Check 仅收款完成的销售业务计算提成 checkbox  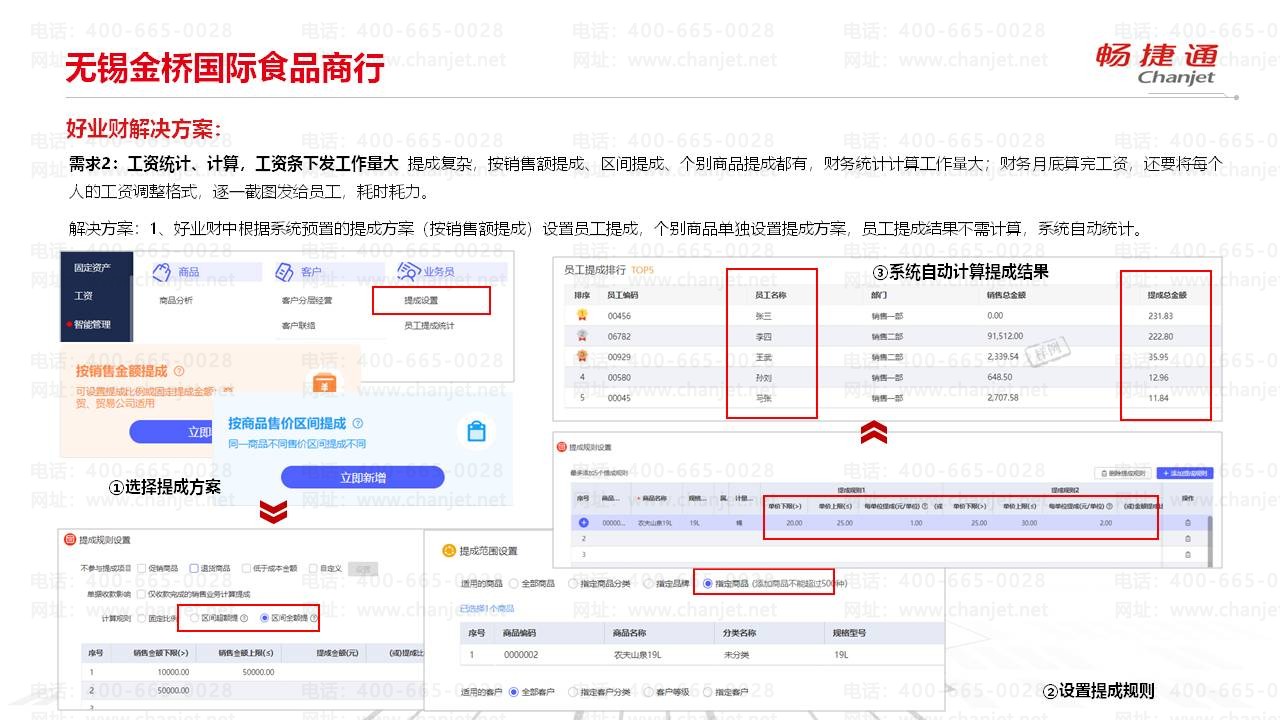[141, 593]
